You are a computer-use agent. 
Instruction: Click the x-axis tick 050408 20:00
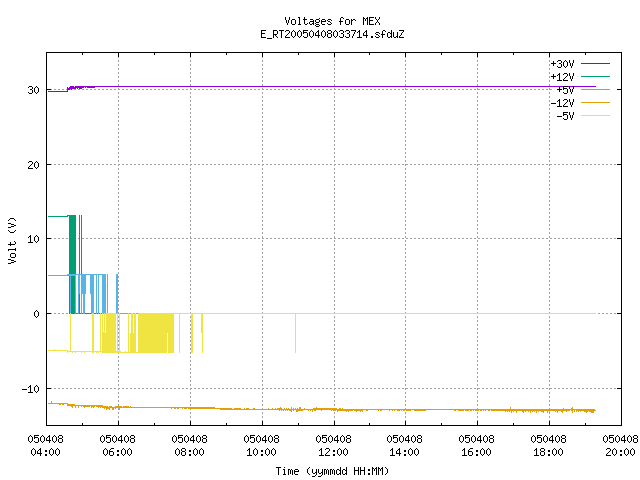pyautogui.click(x=620, y=446)
